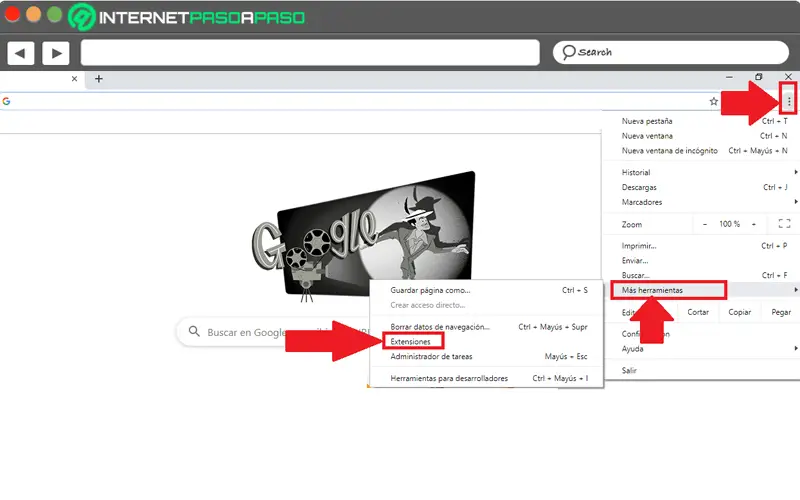Click the Google favicon in address bar
The height and width of the screenshot is (500, 800).
pos(6,101)
